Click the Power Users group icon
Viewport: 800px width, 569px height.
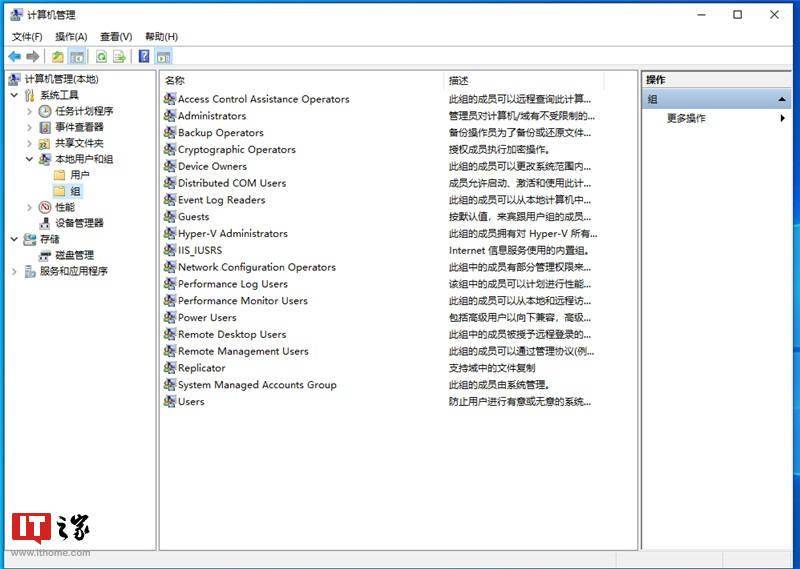170,317
